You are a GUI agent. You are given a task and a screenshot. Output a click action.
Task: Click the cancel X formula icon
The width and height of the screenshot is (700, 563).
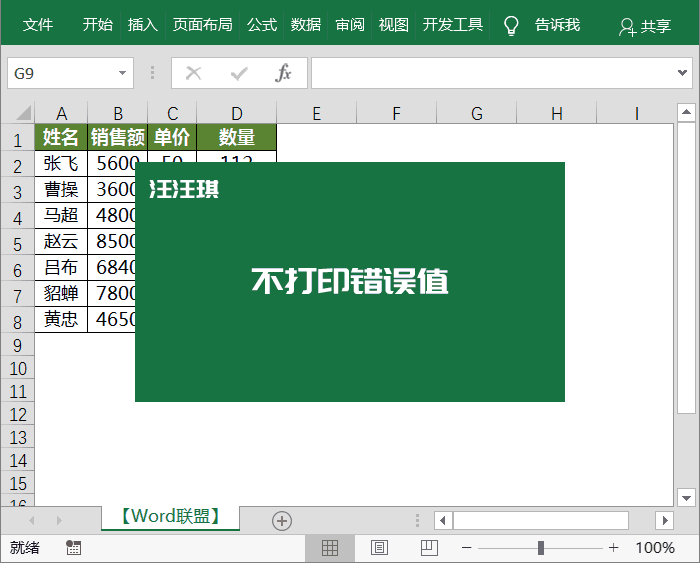click(x=193, y=73)
